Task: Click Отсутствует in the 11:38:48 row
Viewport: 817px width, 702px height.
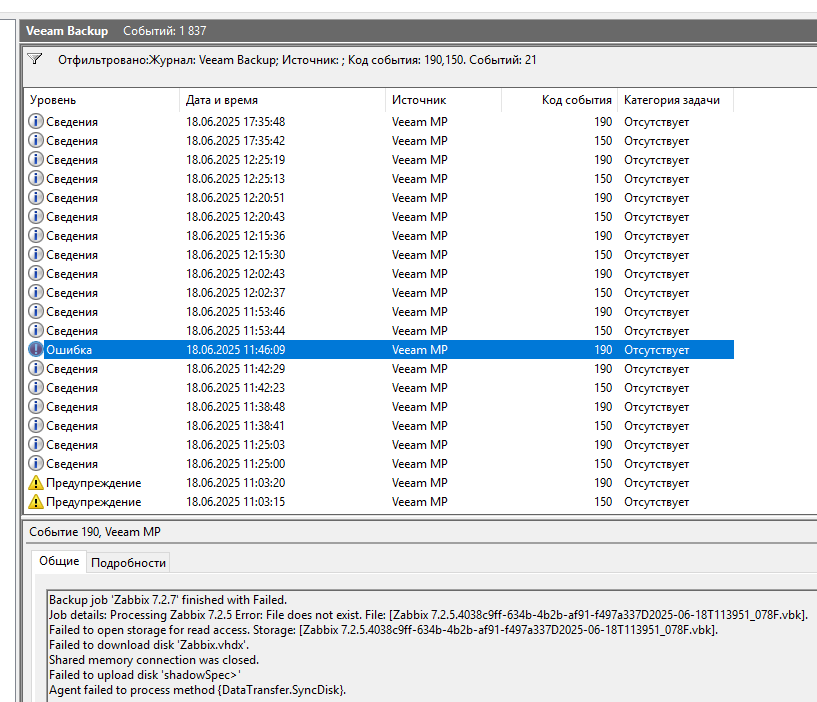Action: point(657,407)
